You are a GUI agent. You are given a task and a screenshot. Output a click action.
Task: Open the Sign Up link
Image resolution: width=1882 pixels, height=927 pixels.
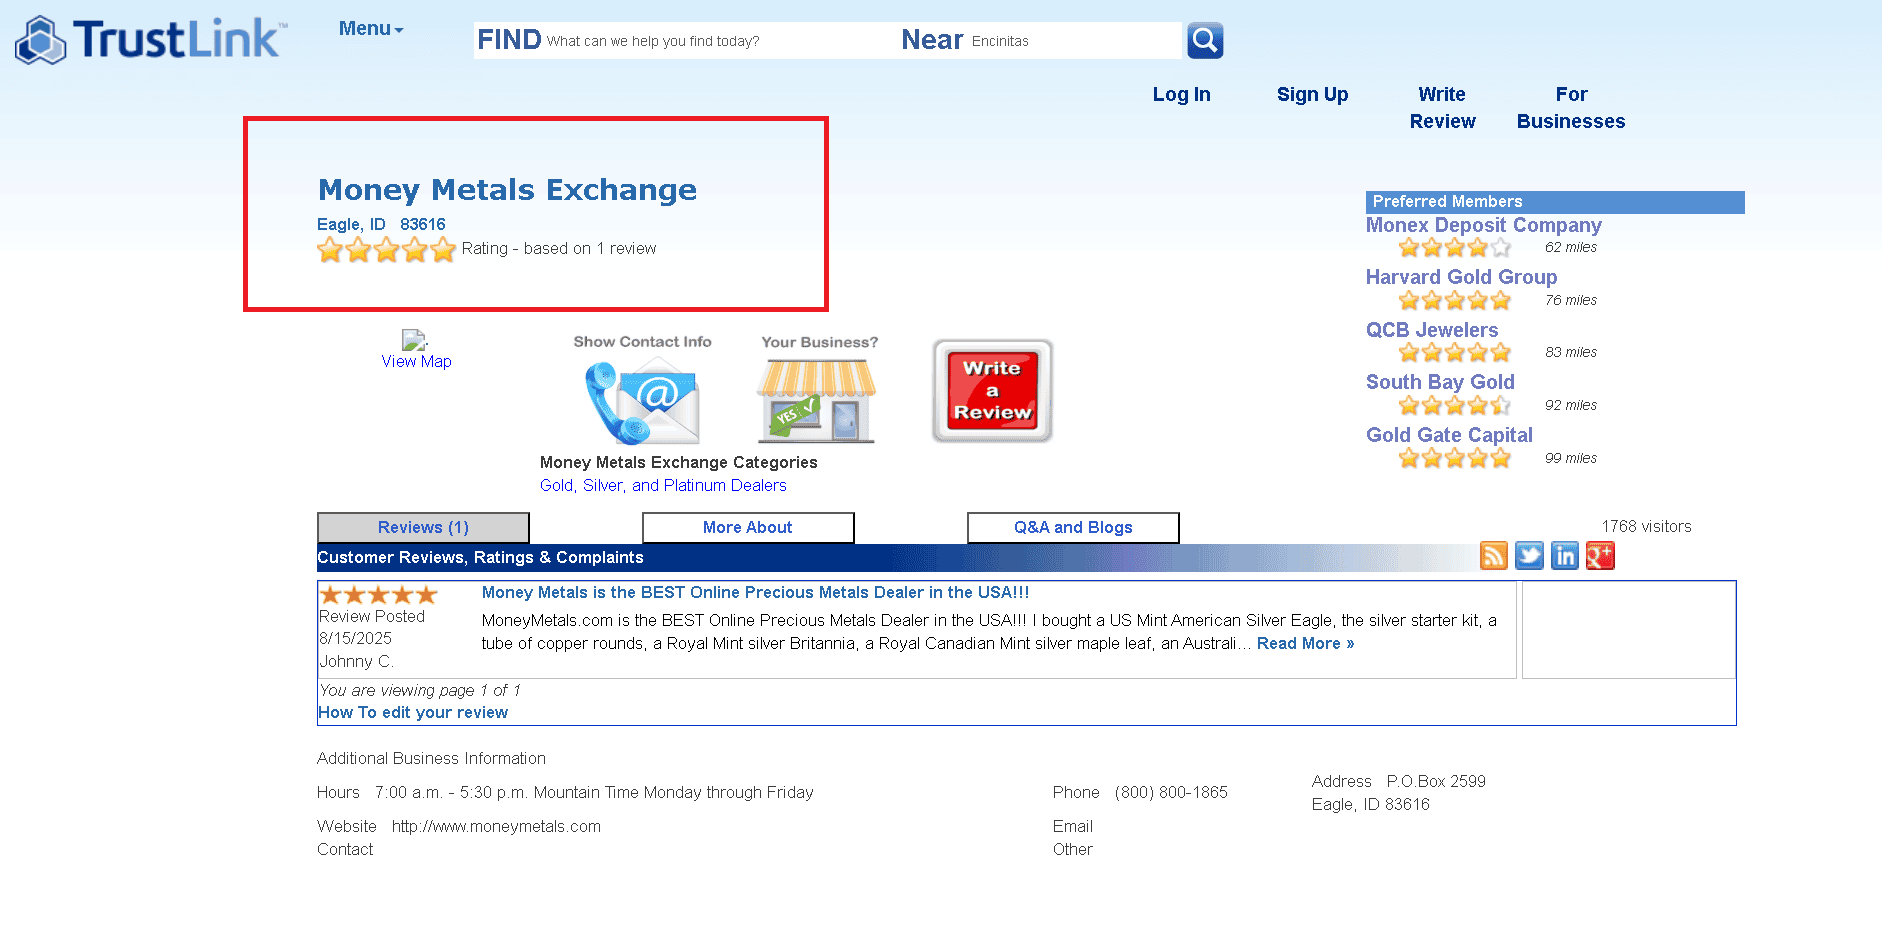pos(1312,94)
